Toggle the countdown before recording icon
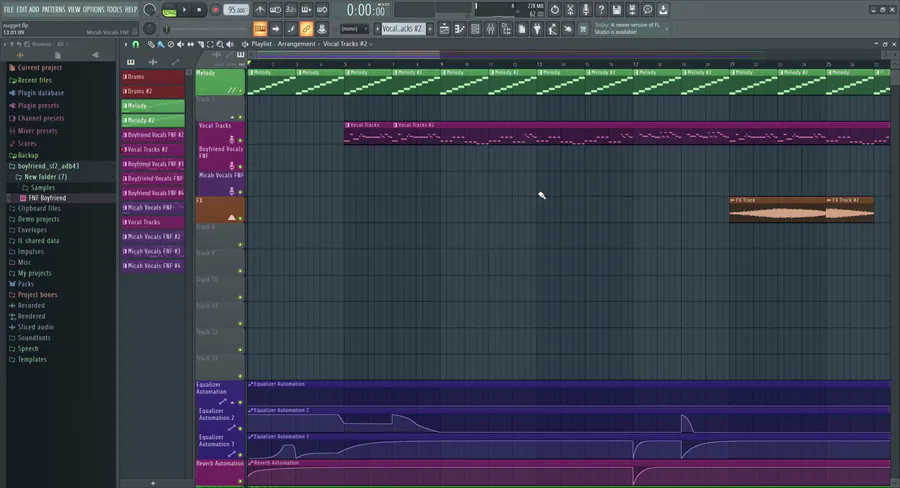 point(291,10)
